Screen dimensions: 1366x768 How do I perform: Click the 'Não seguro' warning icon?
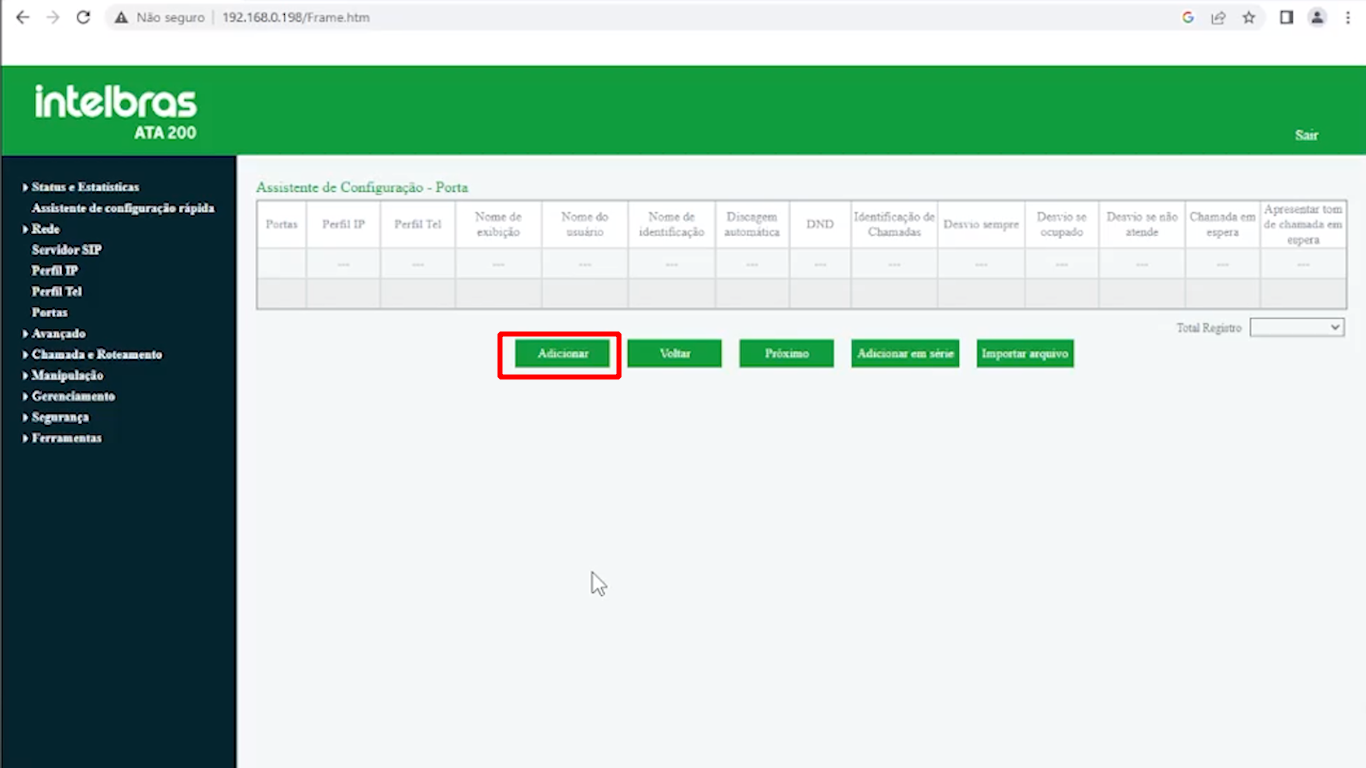click(121, 17)
